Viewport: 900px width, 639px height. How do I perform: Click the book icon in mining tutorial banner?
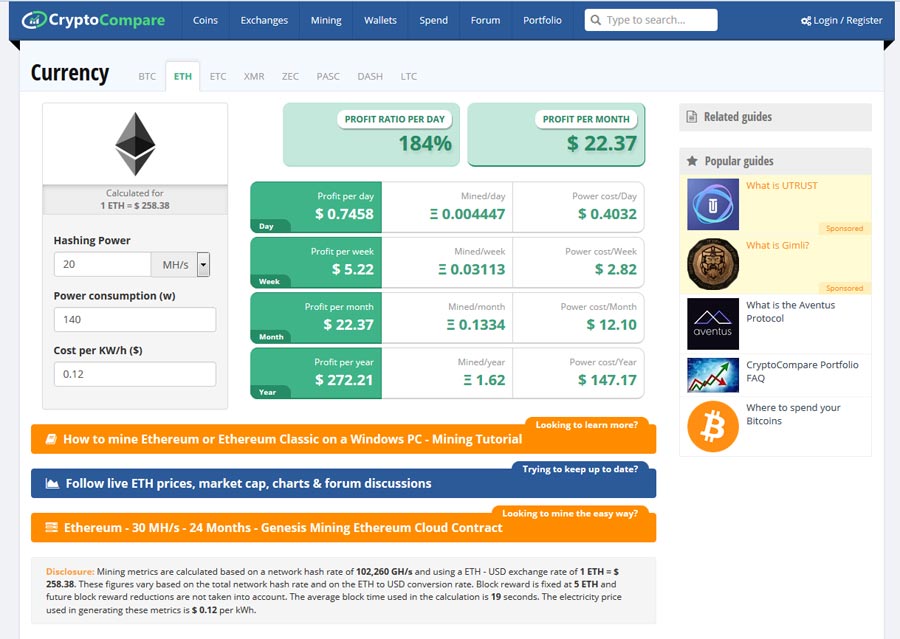[x=51, y=439]
